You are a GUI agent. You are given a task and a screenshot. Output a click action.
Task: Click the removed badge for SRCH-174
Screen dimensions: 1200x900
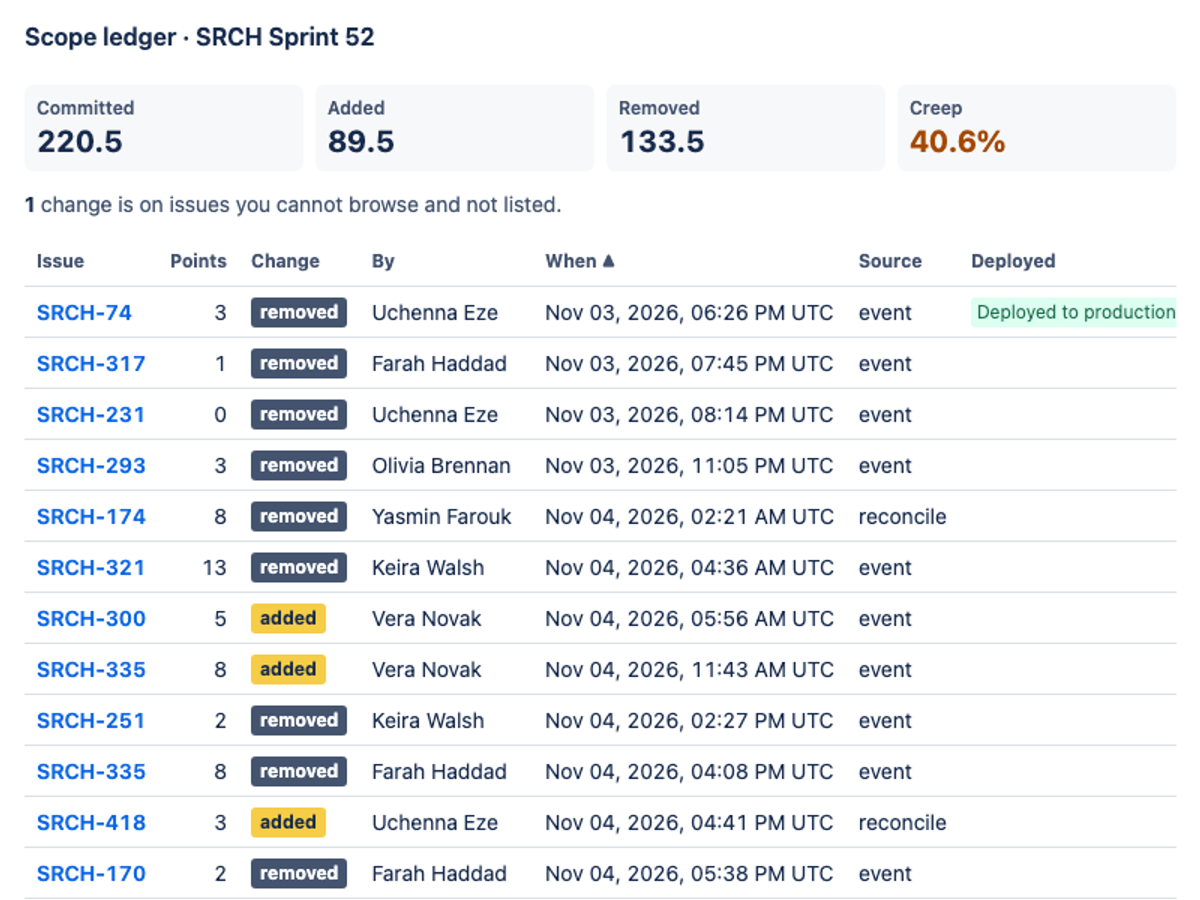[x=299, y=517]
